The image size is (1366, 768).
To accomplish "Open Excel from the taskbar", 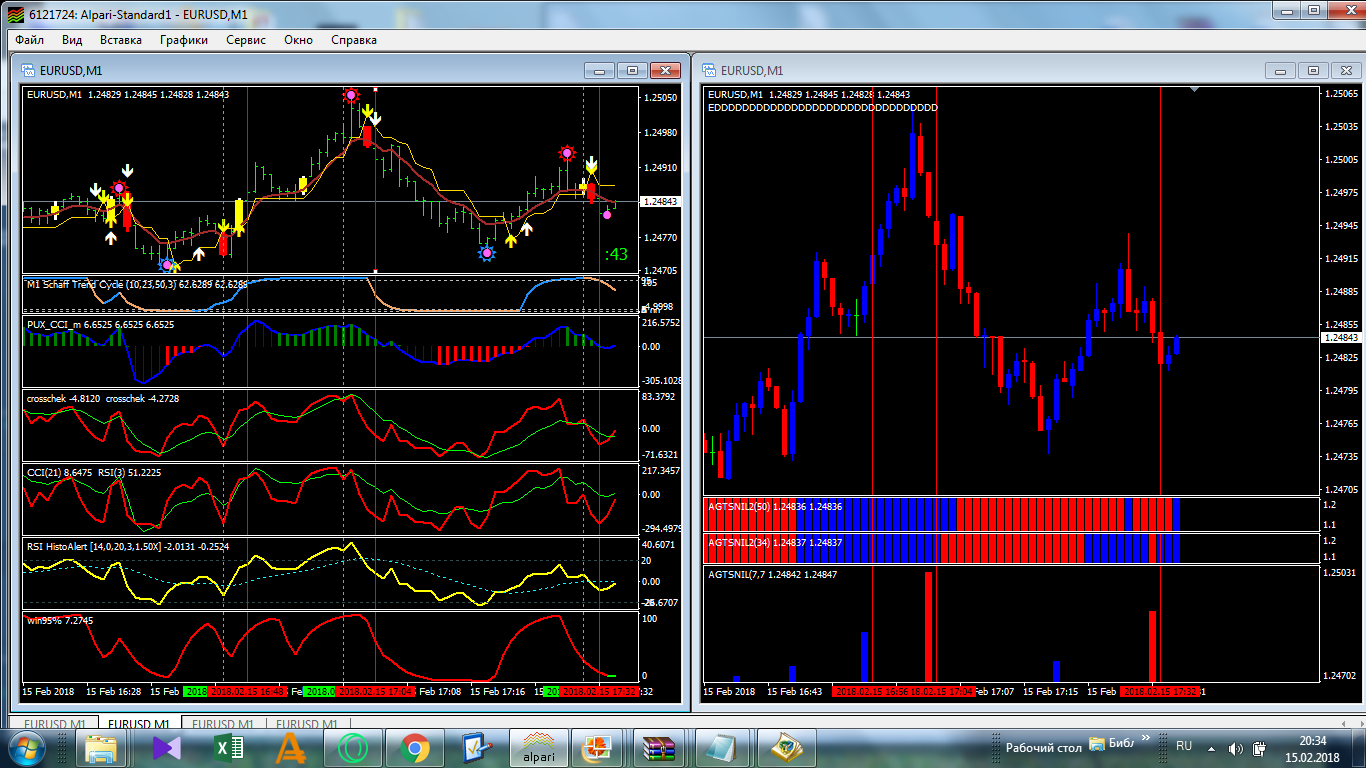I will tap(227, 747).
